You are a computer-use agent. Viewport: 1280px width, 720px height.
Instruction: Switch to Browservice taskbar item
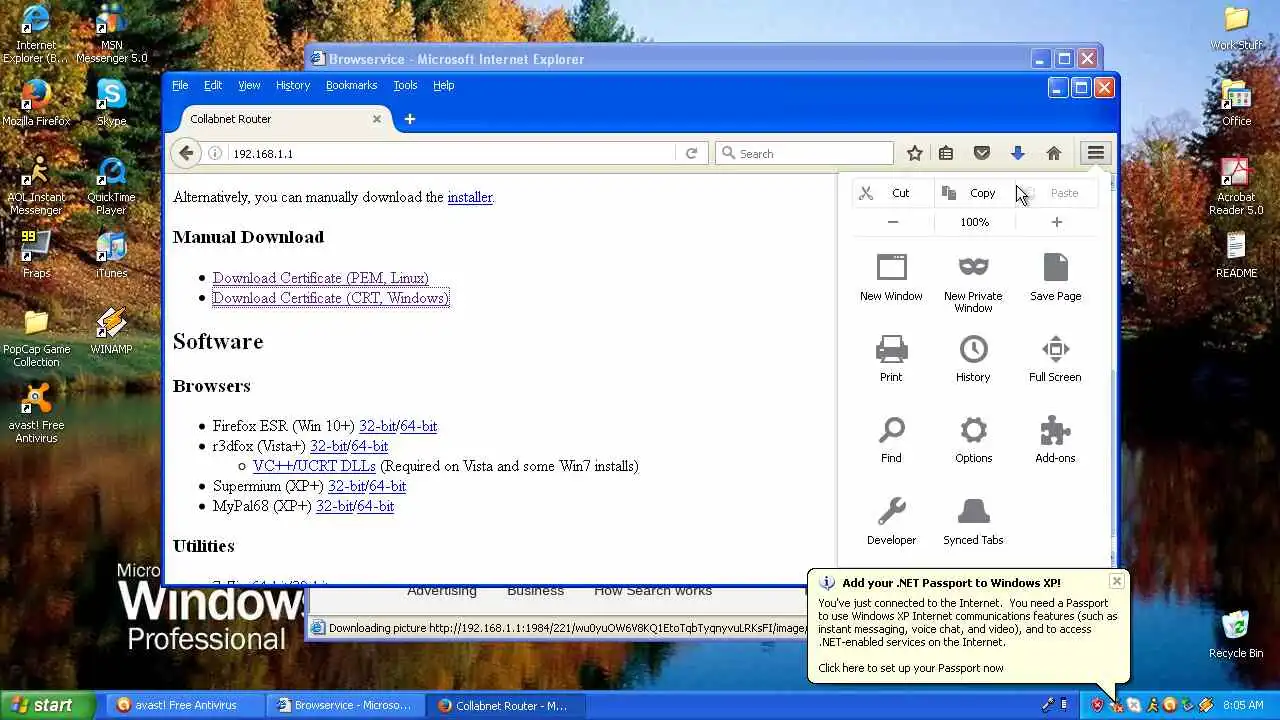(x=345, y=705)
